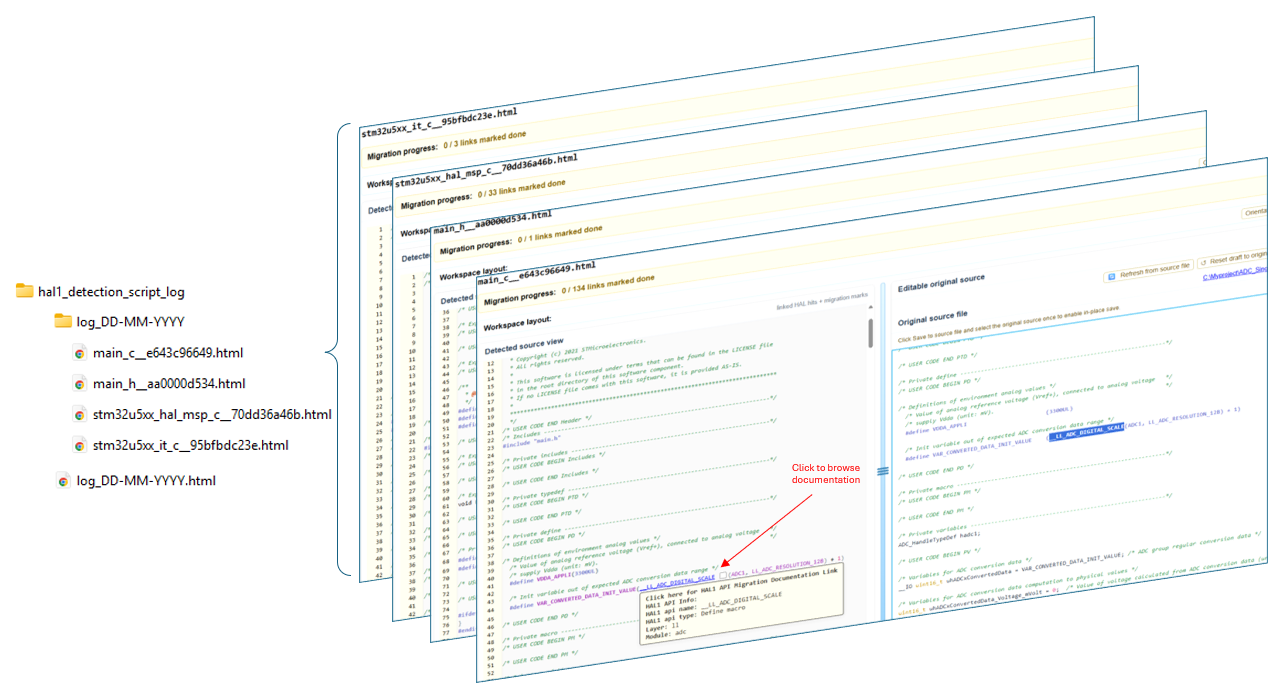Click the Chrome icon beside main_c__e643c96649.html
1285x684 pixels.
pos(80,353)
